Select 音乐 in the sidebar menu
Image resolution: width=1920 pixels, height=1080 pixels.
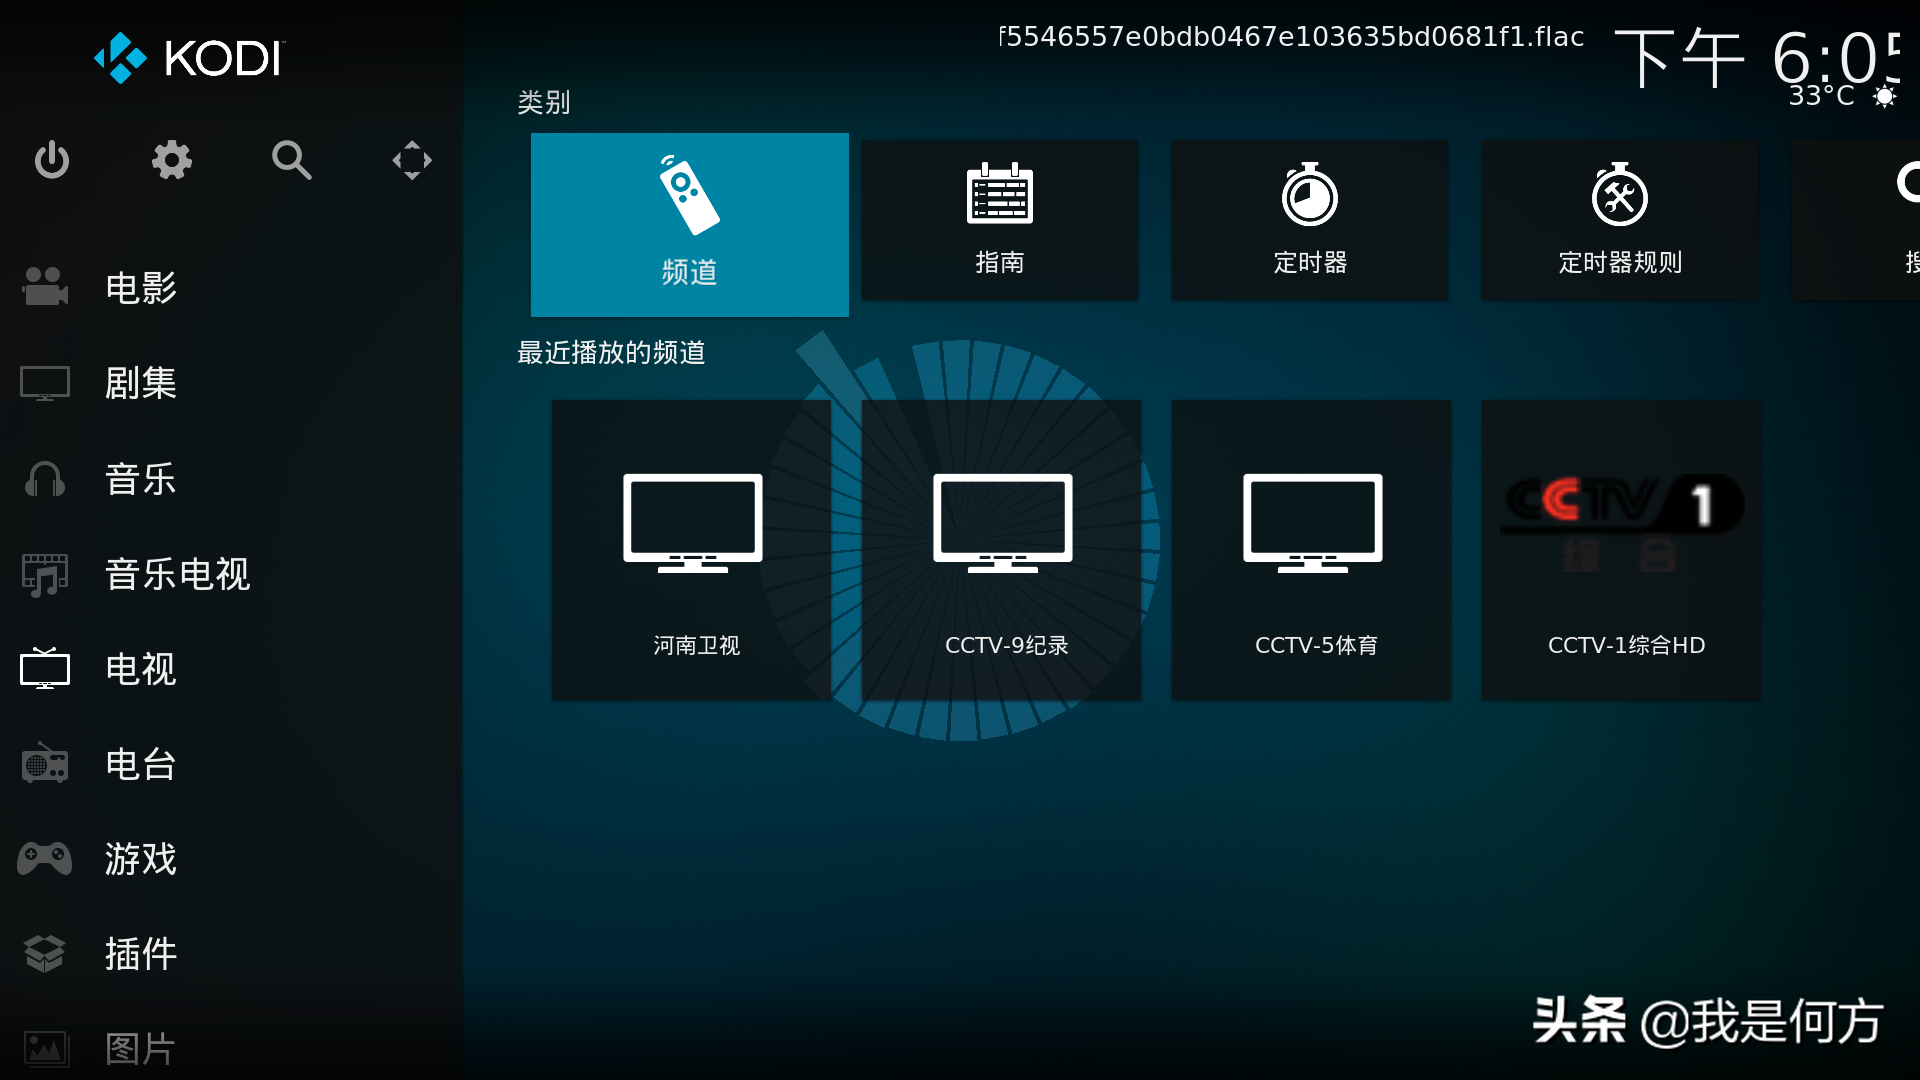click(x=231, y=479)
